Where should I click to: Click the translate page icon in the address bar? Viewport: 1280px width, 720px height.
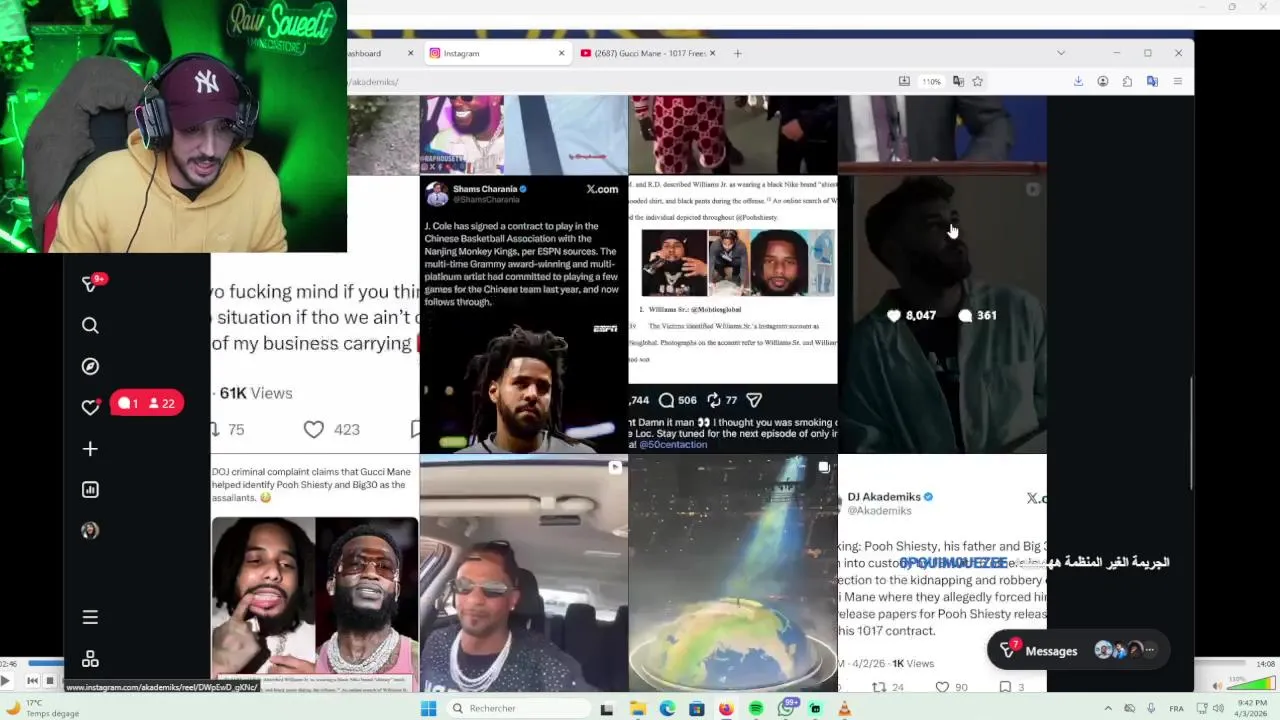(x=958, y=81)
